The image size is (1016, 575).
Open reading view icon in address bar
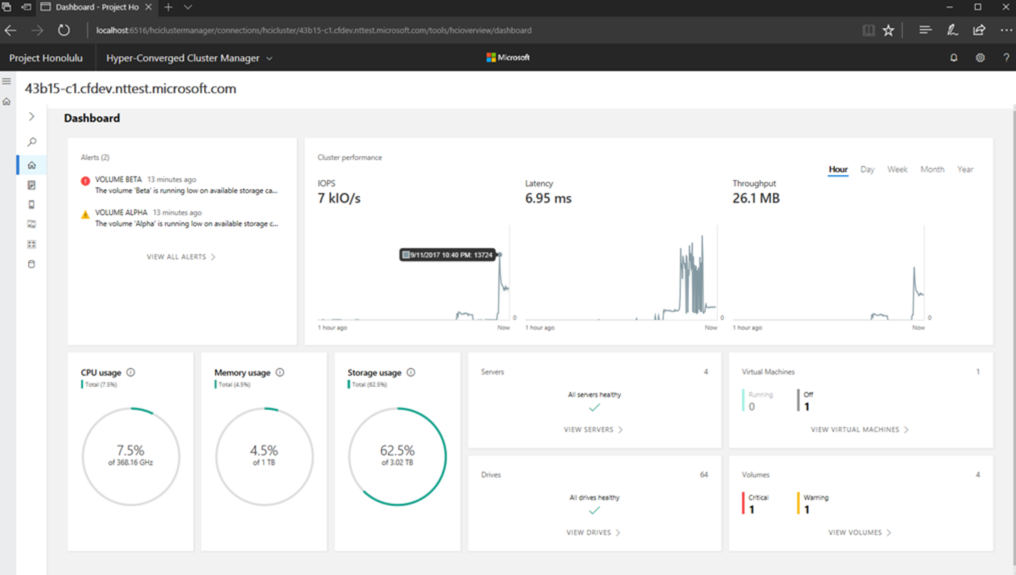[868, 30]
